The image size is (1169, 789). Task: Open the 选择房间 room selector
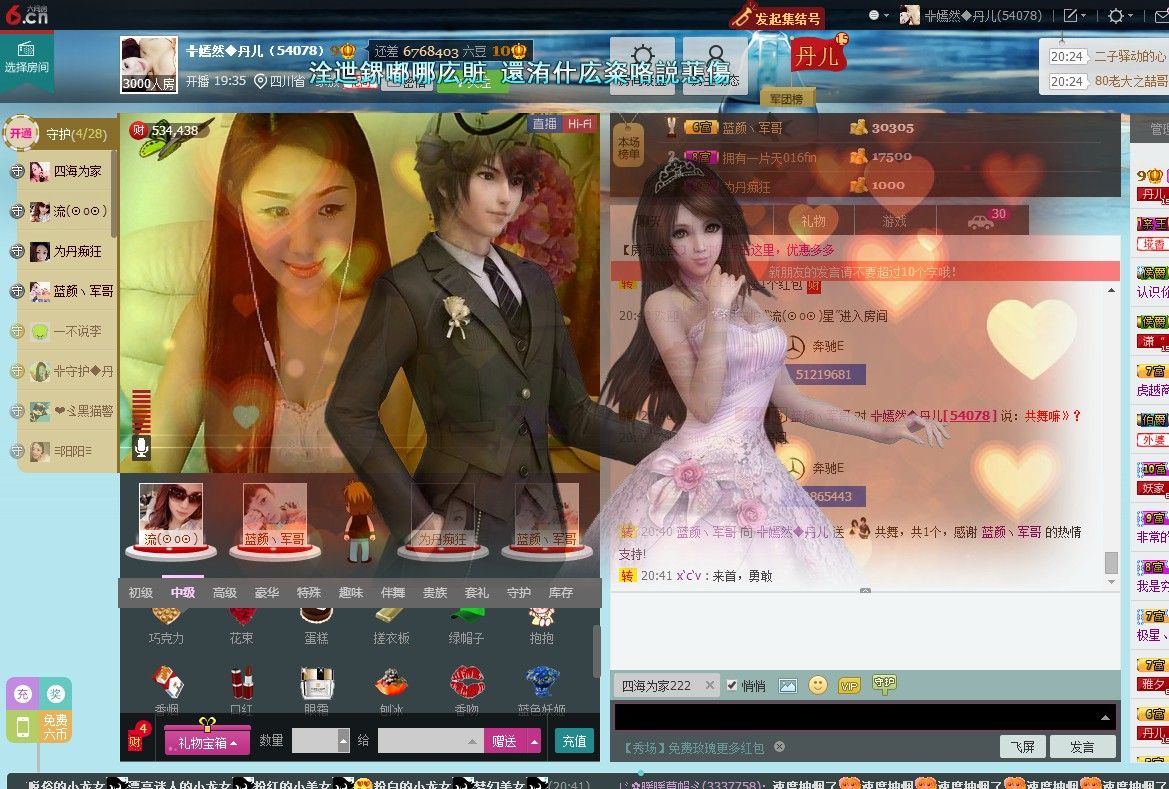click(26, 59)
